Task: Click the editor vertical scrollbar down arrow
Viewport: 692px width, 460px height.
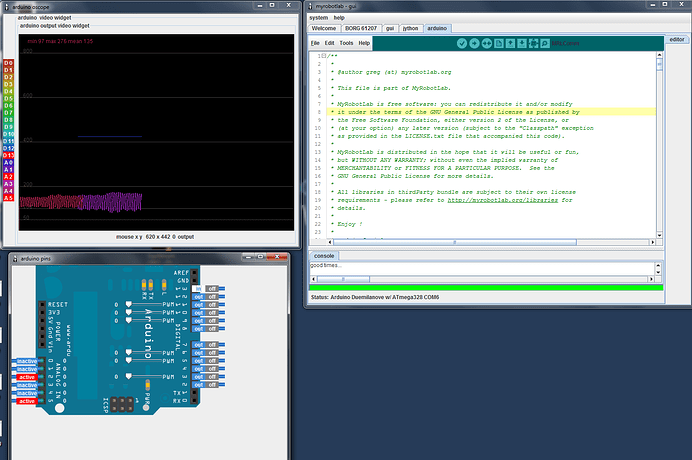Action: (x=659, y=235)
